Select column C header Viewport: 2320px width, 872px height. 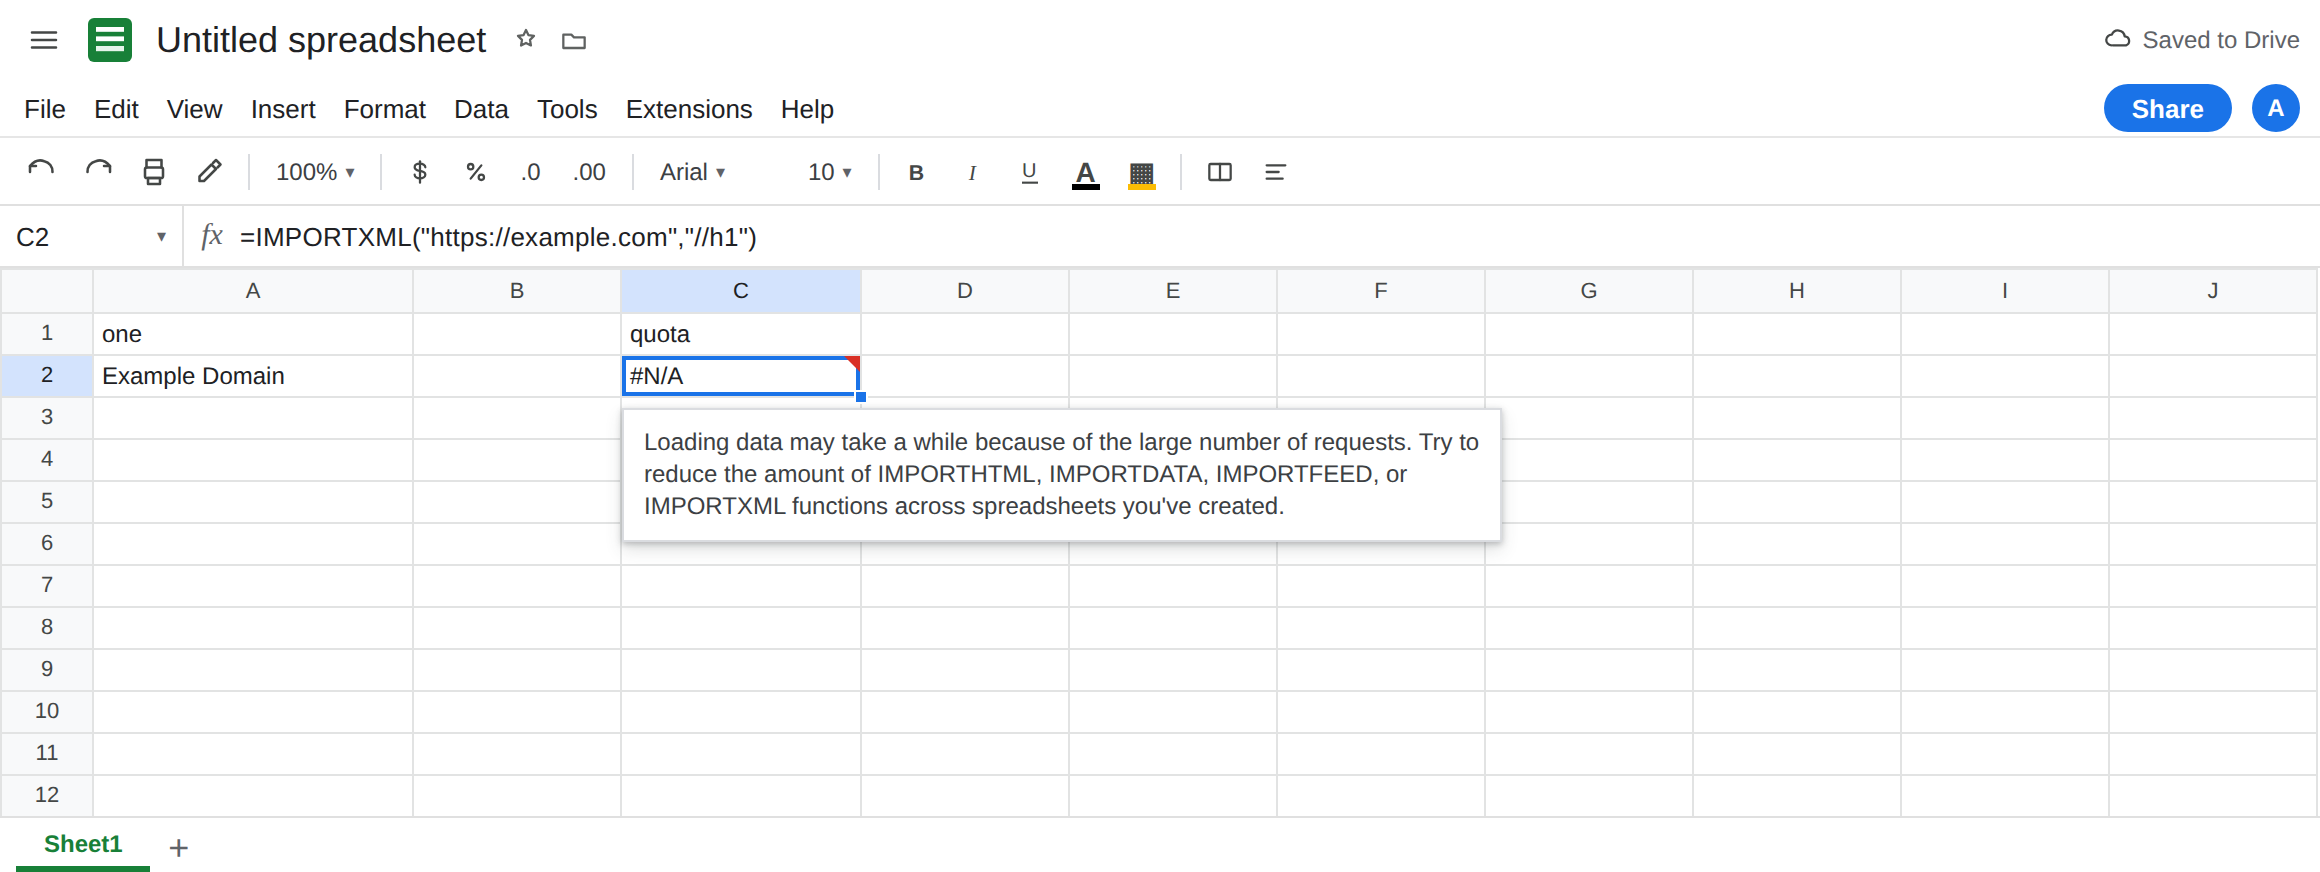[741, 291]
